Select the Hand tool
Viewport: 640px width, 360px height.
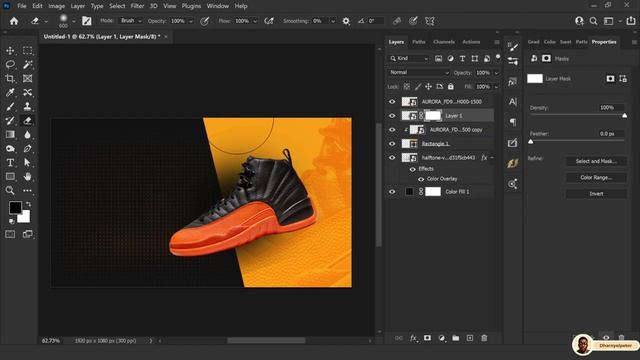(27, 176)
